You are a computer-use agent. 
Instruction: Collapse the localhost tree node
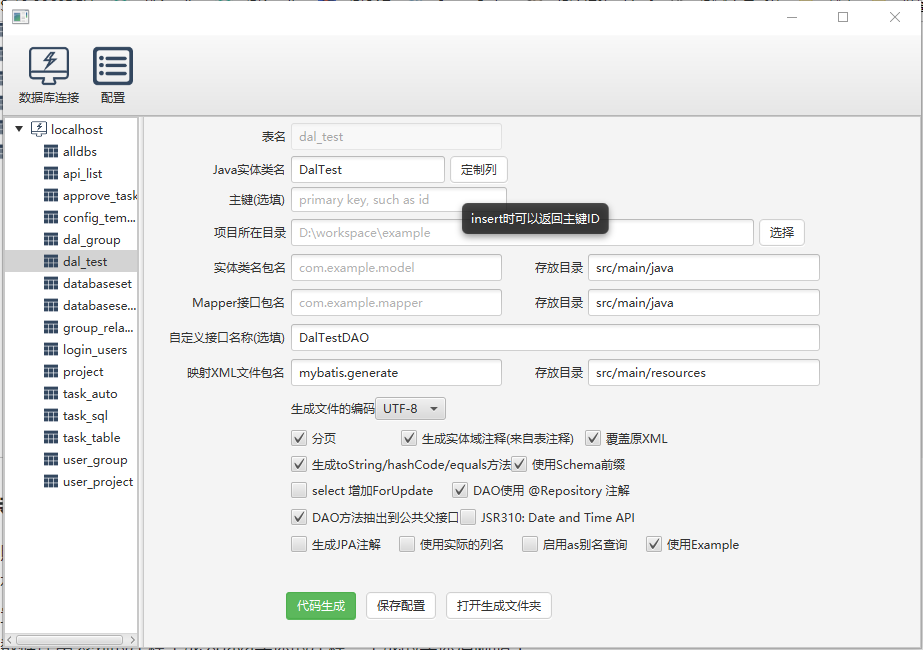pyautogui.click(x=19, y=129)
